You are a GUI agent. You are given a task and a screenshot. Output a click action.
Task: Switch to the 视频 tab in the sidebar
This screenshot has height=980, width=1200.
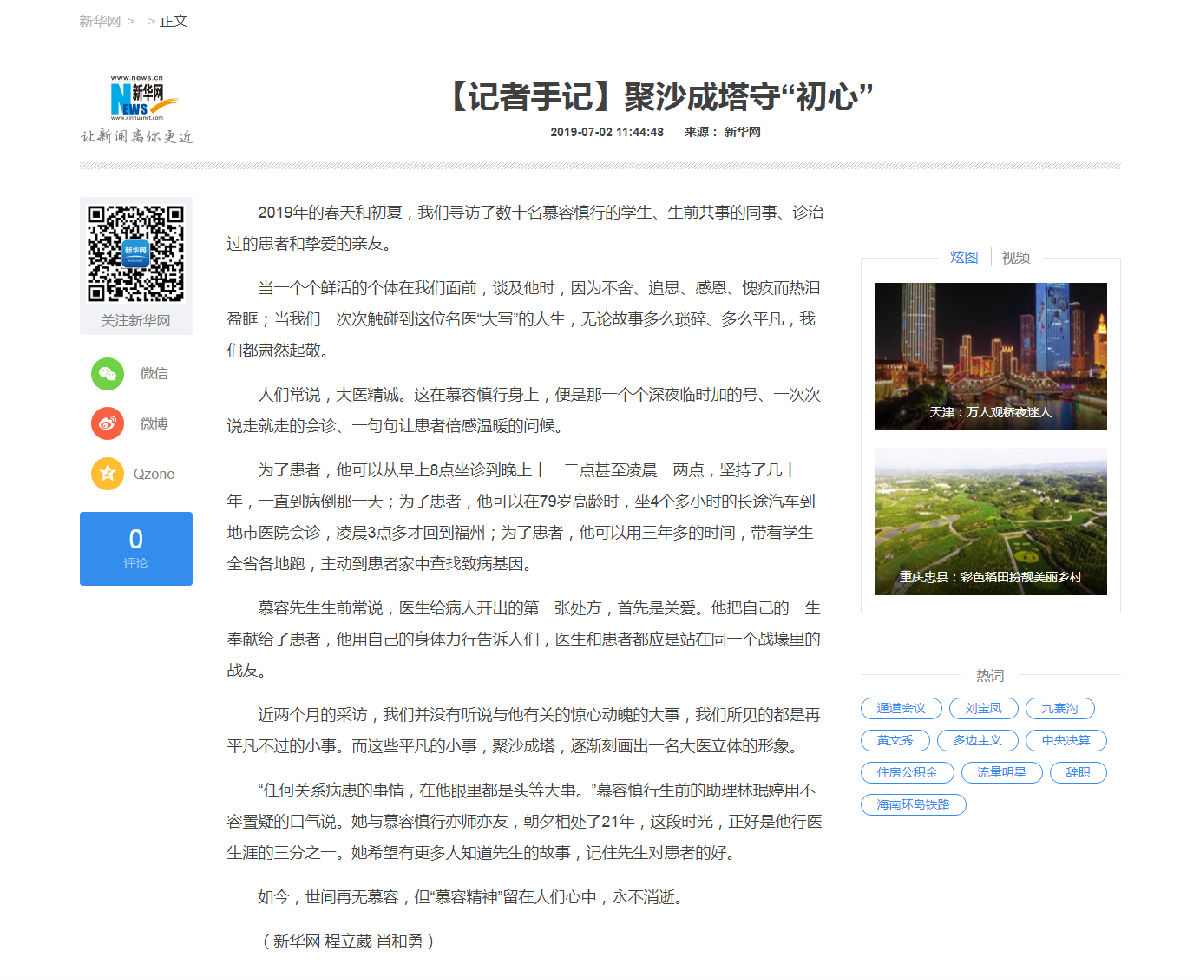click(1015, 257)
